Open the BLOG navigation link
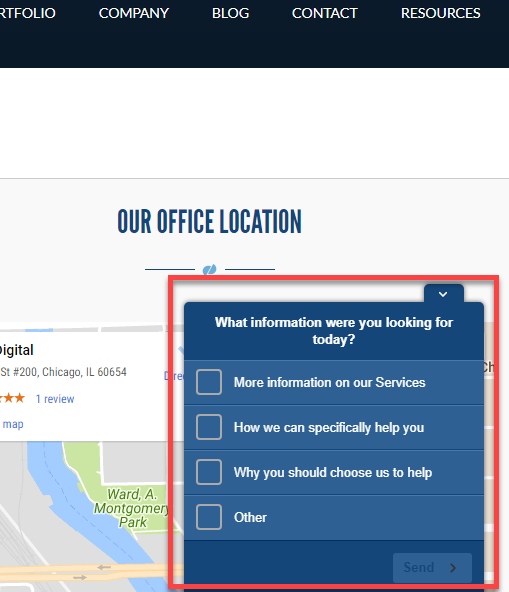The width and height of the screenshot is (509, 592). [230, 13]
